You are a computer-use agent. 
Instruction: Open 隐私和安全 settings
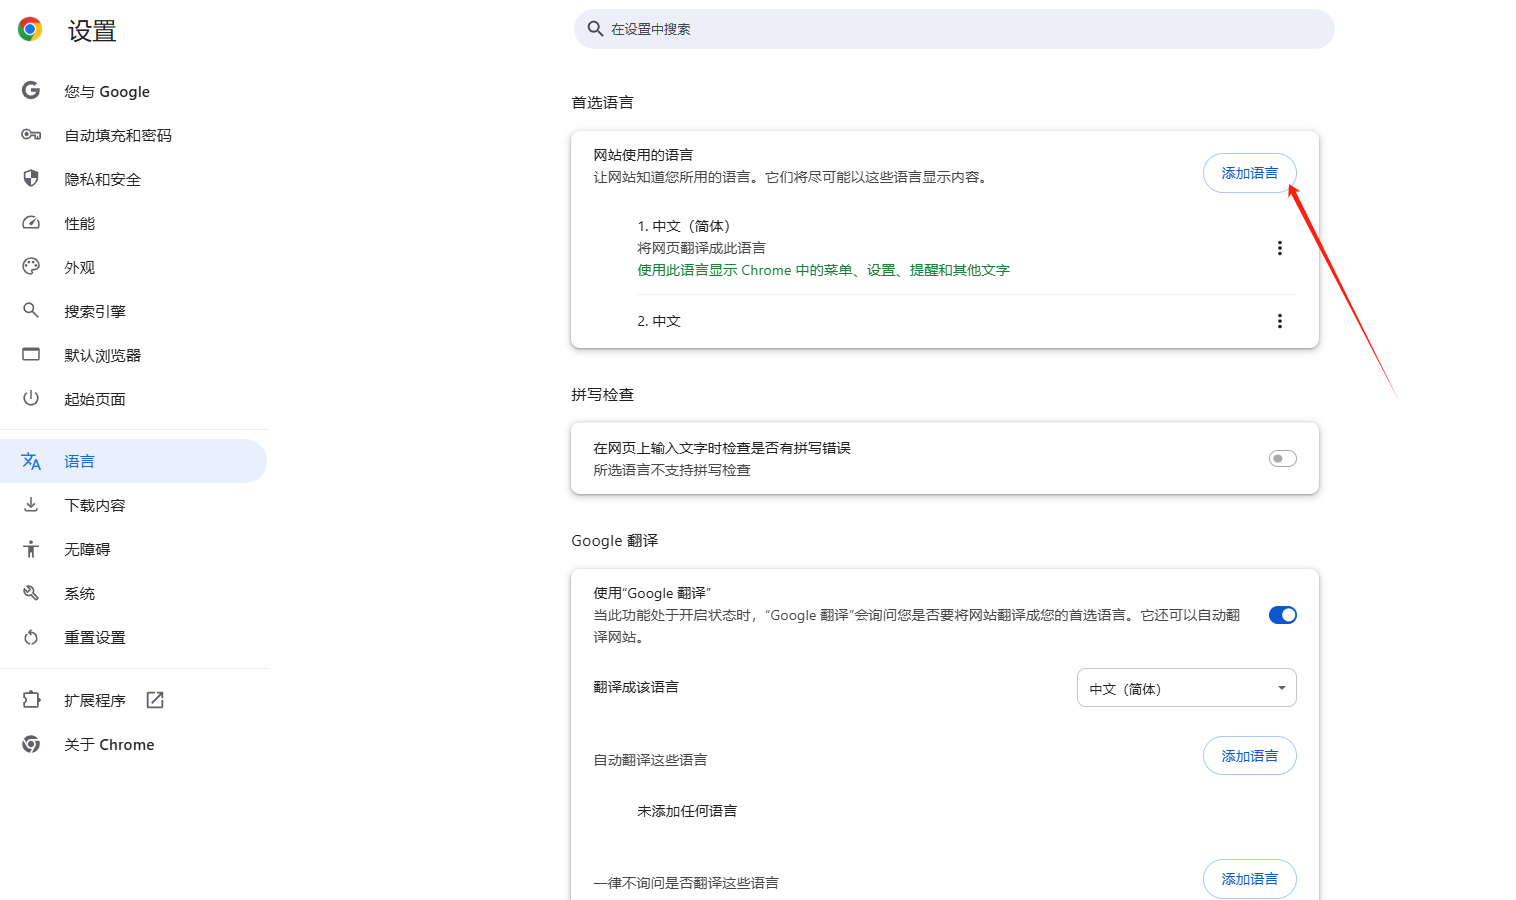134,179
